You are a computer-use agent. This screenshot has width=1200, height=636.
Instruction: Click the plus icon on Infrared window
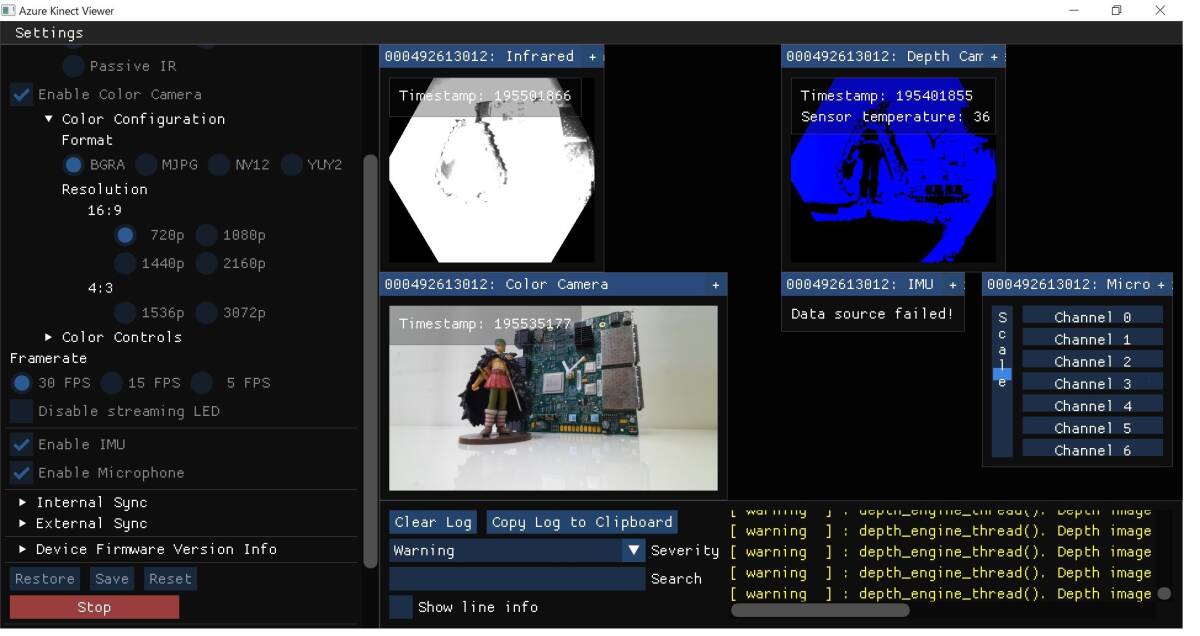click(x=592, y=57)
